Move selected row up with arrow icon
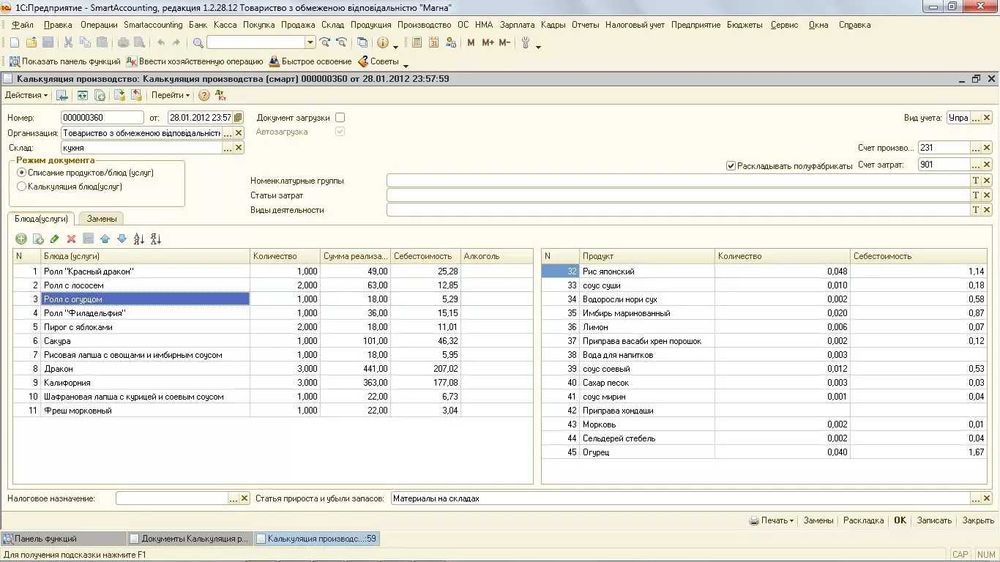 (105, 239)
